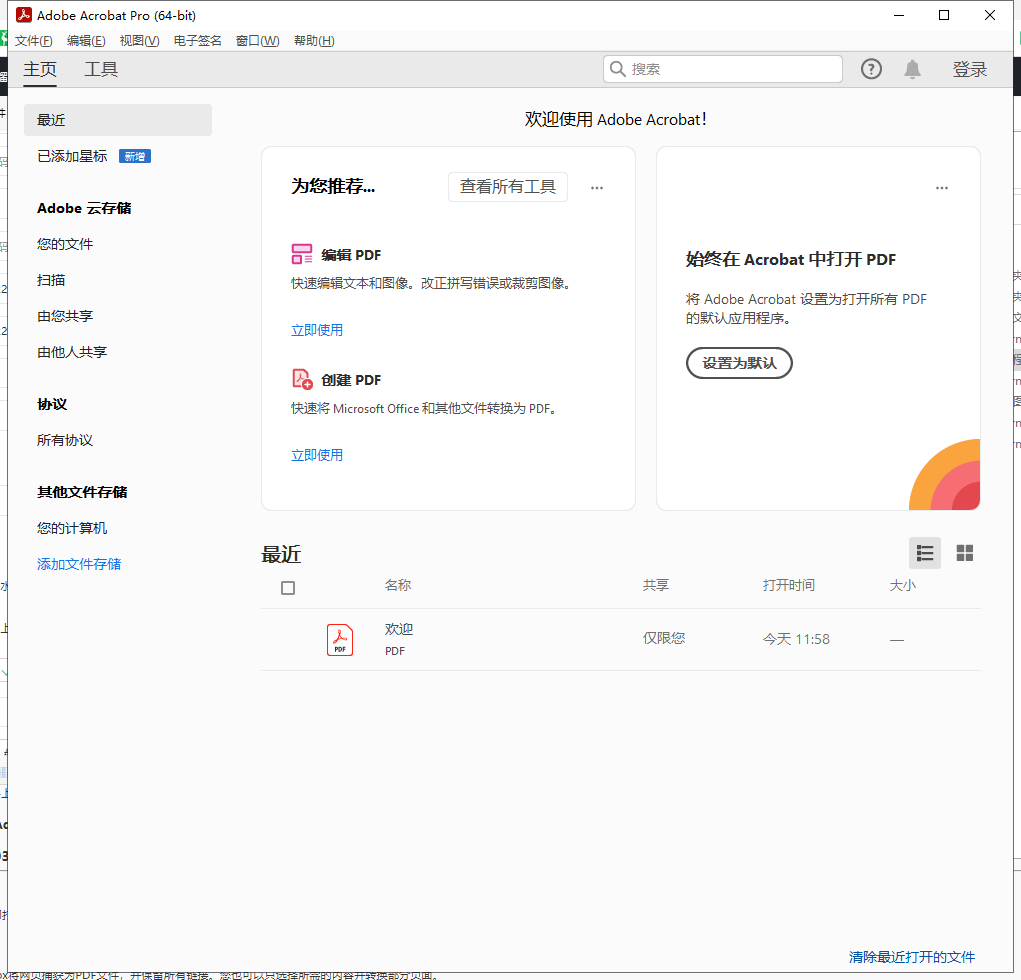
Task: Click the 编辑 PDF tool icon
Action: click(301, 254)
